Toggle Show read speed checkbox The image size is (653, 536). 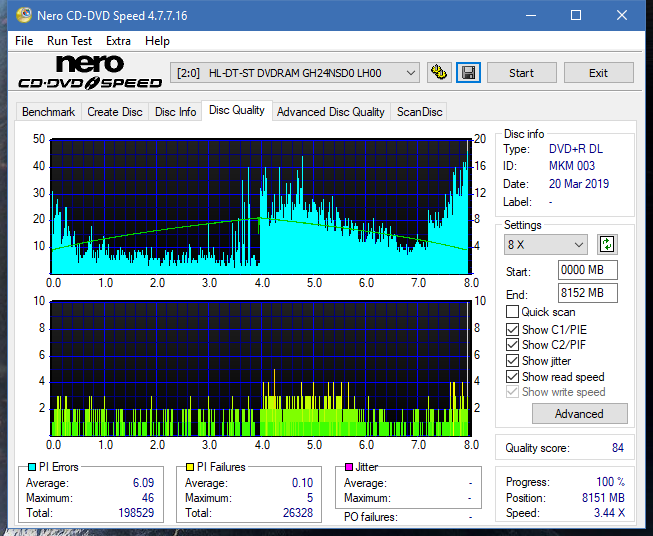pos(512,376)
